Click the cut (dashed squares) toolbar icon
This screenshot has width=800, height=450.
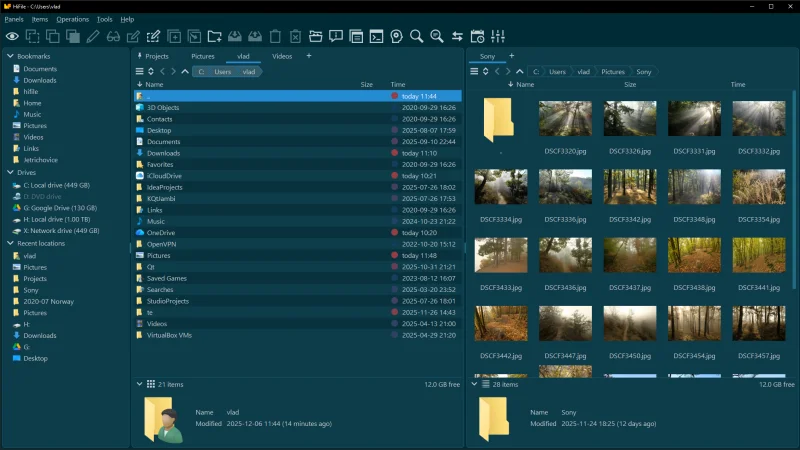[33, 36]
